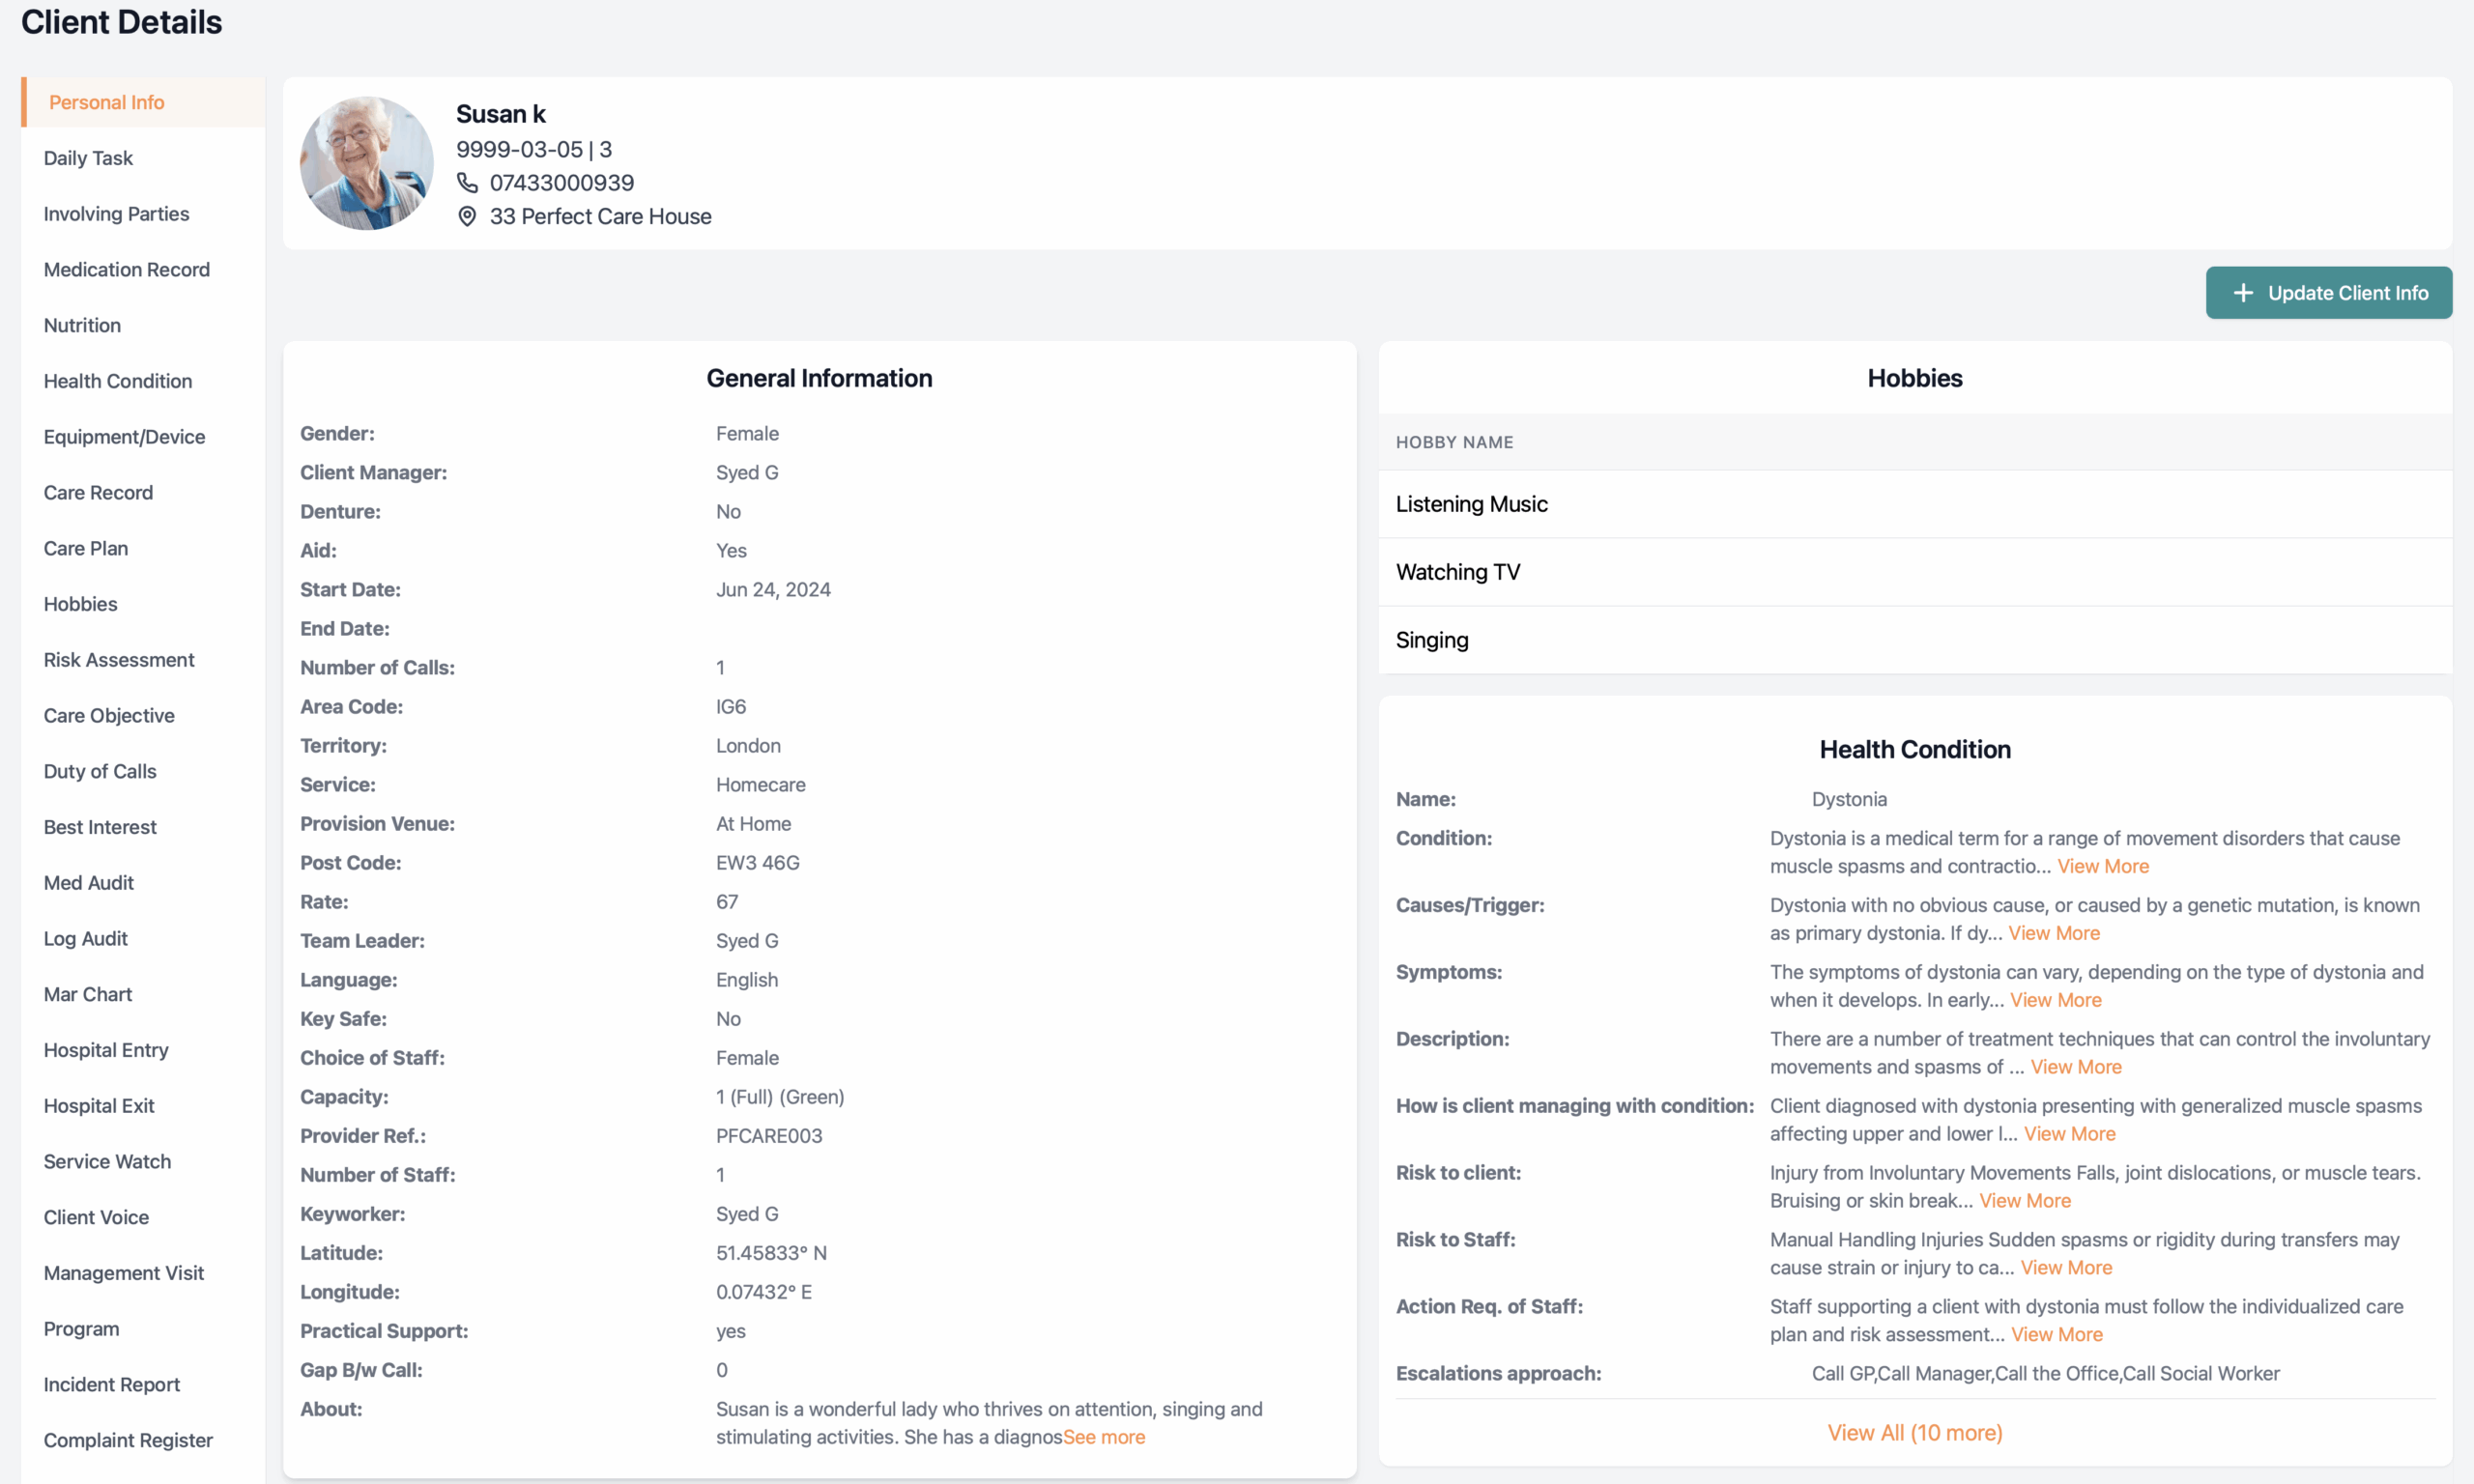Expand Causes/Trigger text via View More
The image size is (2474, 1484).
2053,933
